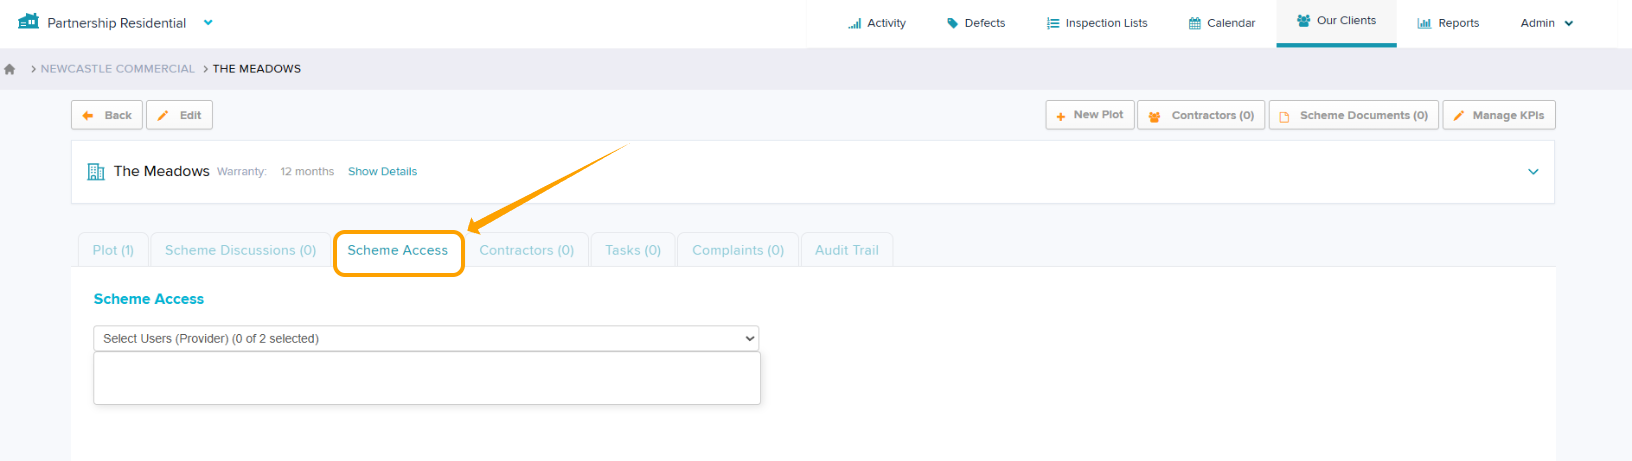Image resolution: width=1632 pixels, height=461 pixels.
Task: Click the Newcastle Commercial breadcrumb link
Action: (x=118, y=69)
